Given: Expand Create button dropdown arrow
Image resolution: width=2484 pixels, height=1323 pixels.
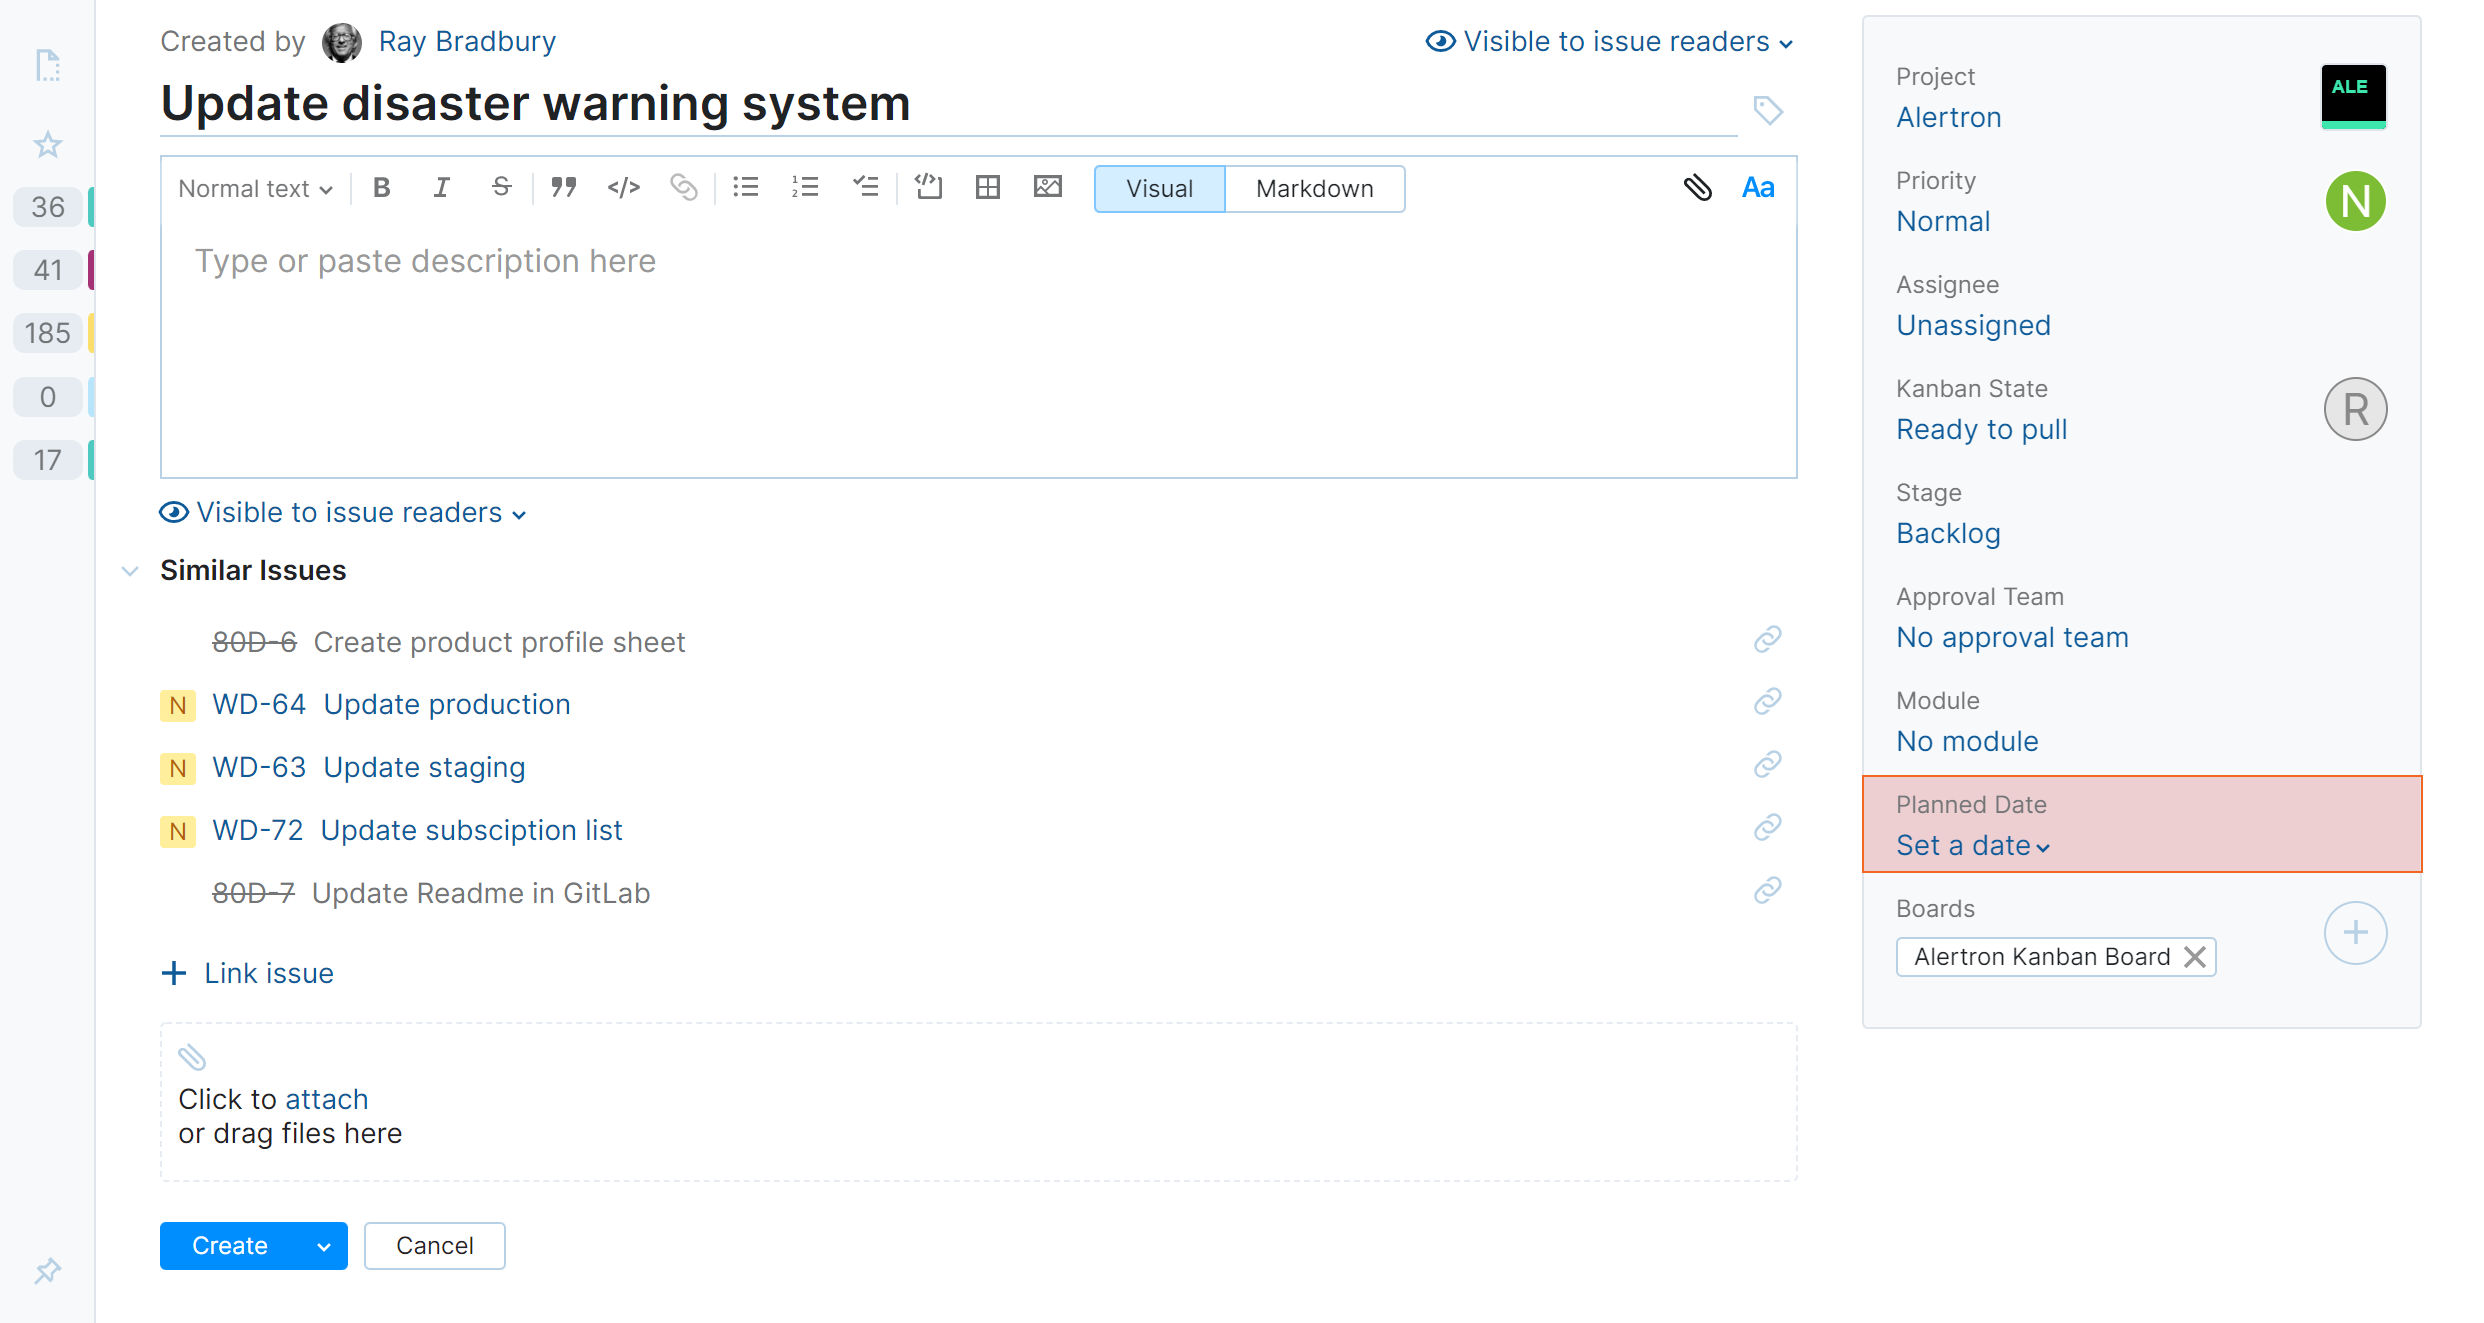Looking at the screenshot, I should [x=323, y=1247].
